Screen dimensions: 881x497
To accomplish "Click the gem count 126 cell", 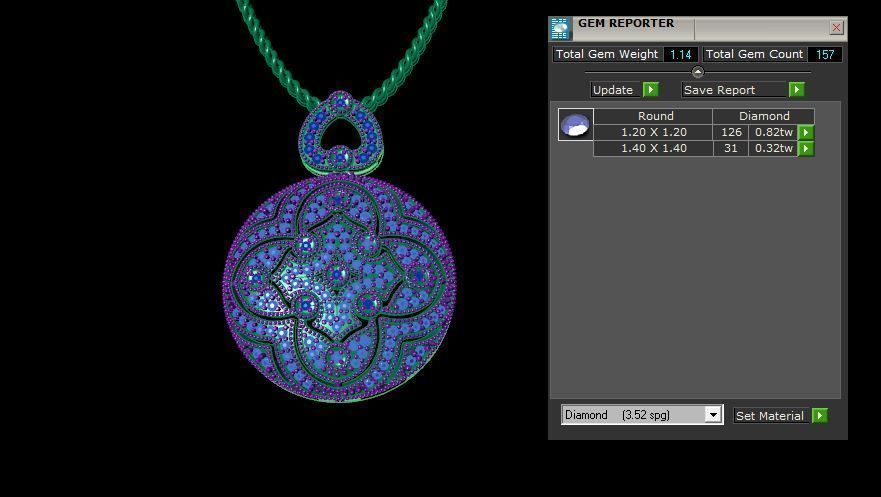I will [730, 133].
